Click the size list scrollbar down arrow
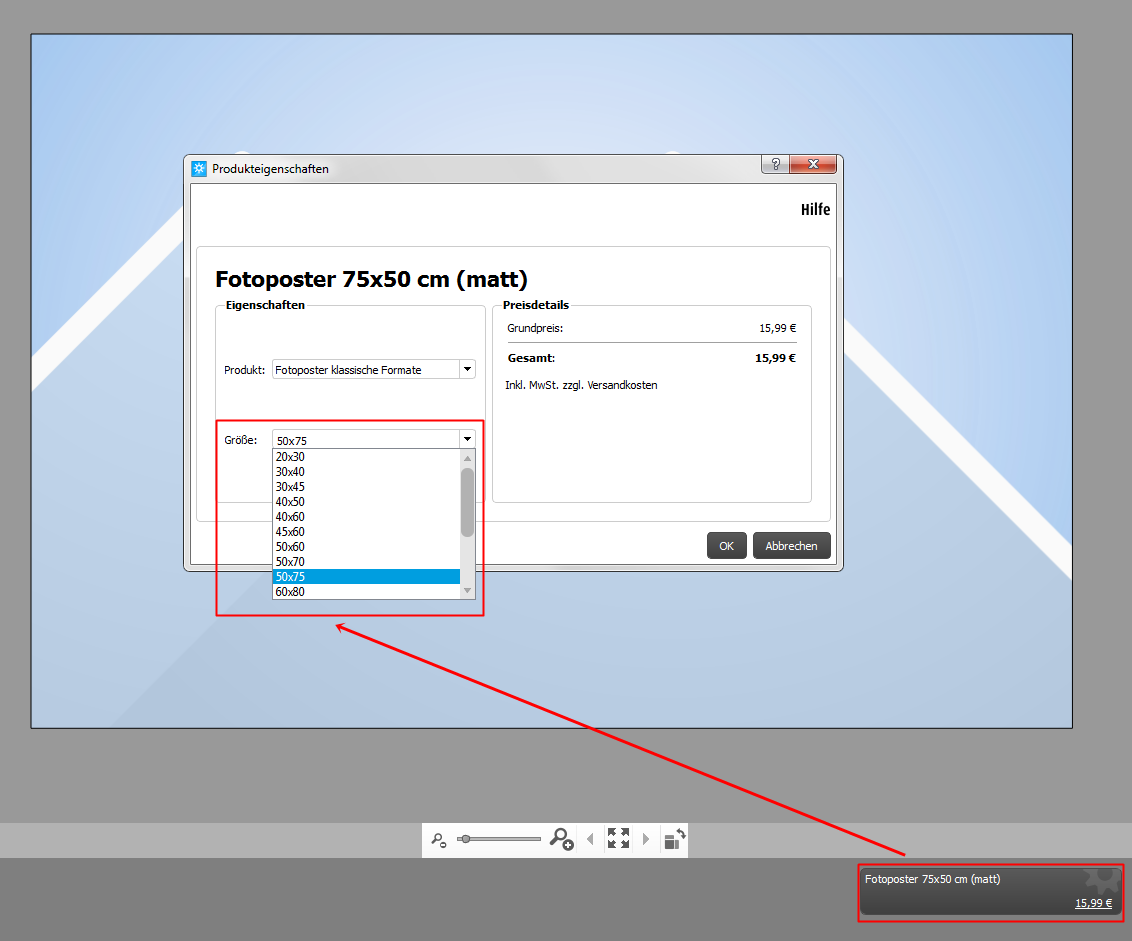The width and height of the screenshot is (1132, 941). pos(467,592)
